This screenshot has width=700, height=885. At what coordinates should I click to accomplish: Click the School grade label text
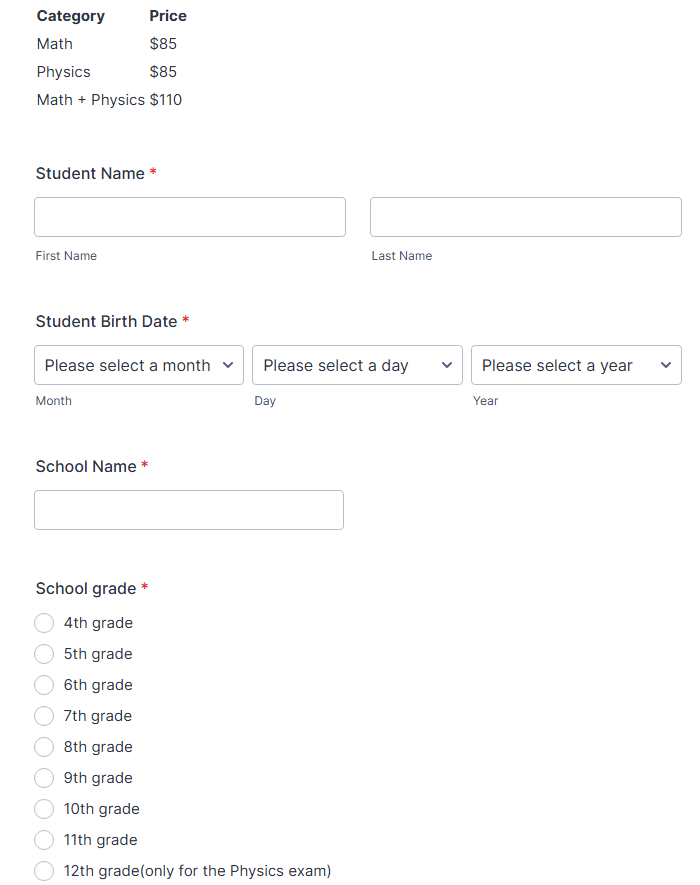tap(86, 588)
